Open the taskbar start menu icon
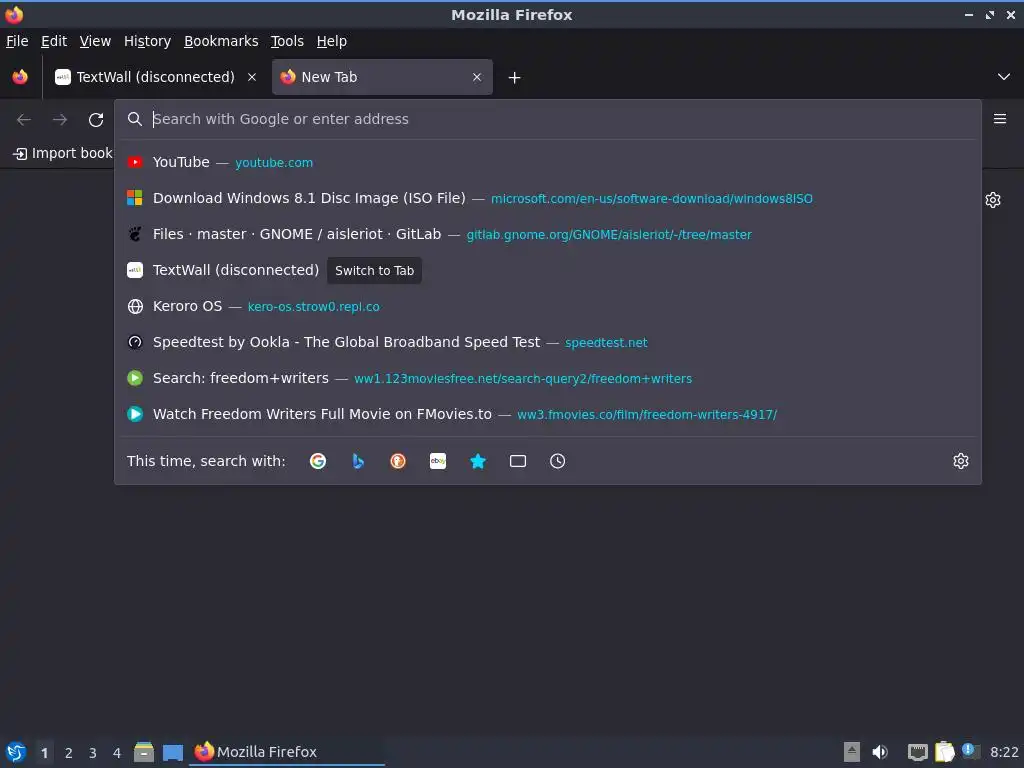This screenshot has height=768, width=1024. 16,752
